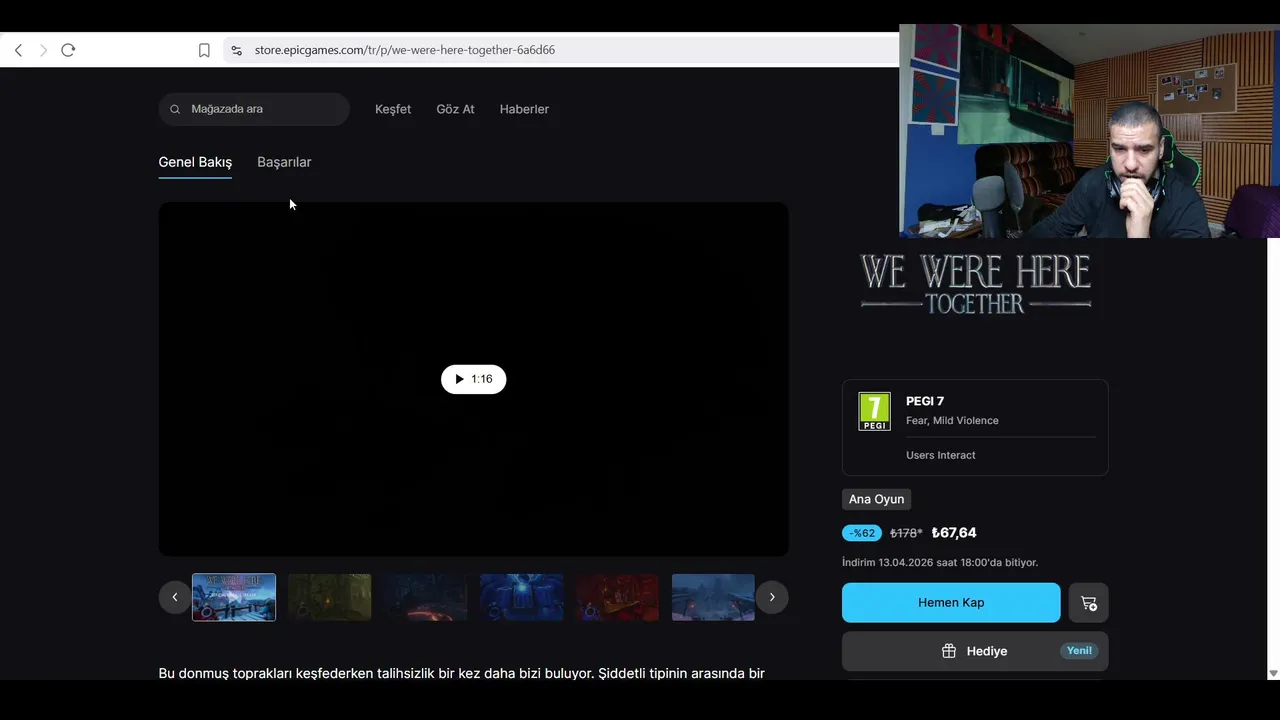Select the third dark screenshot thumbnail
Viewport: 1280px width, 720px height.
[x=426, y=597]
